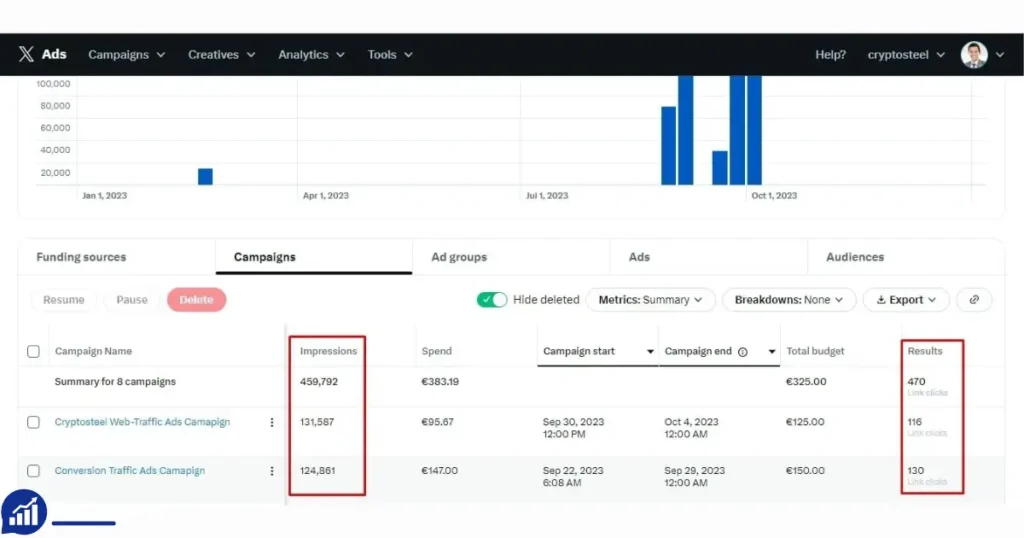
Task: Open Cryptosteel Web-Traffic Ads Camapign link
Action: [x=142, y=422]
